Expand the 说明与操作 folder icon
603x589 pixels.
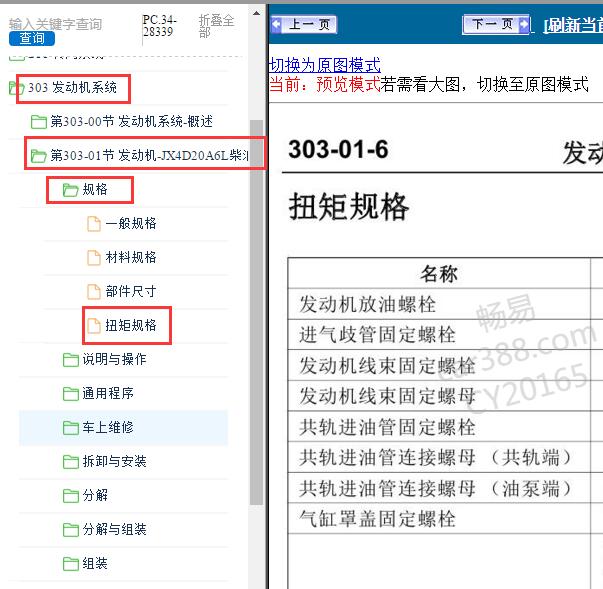click(x=70, y=360)
